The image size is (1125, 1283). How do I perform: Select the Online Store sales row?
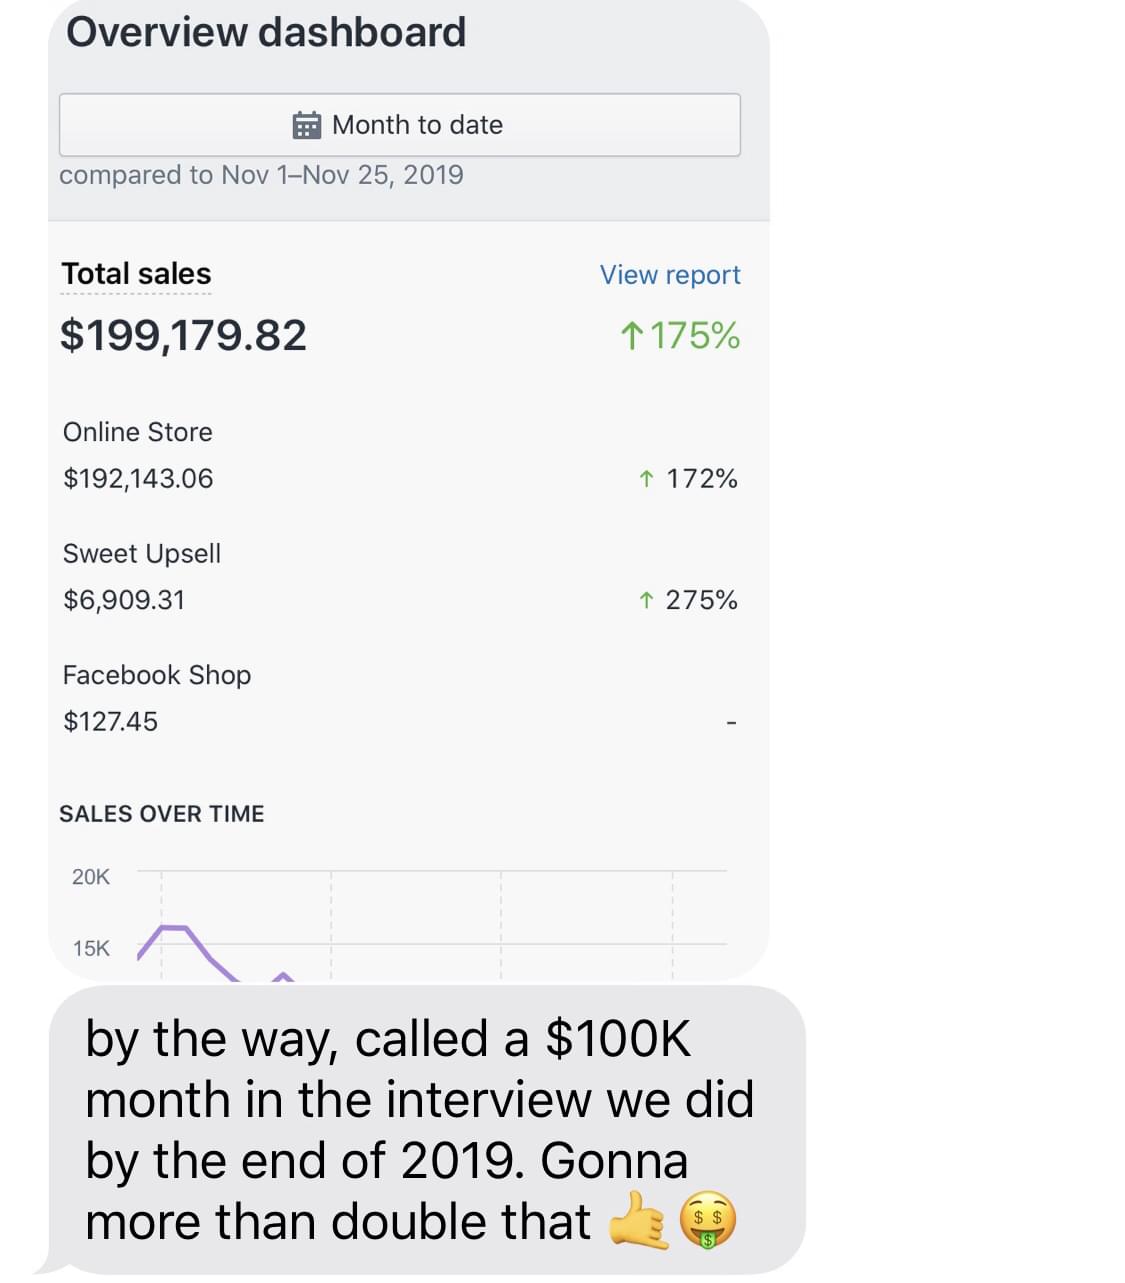click(400, 456)
